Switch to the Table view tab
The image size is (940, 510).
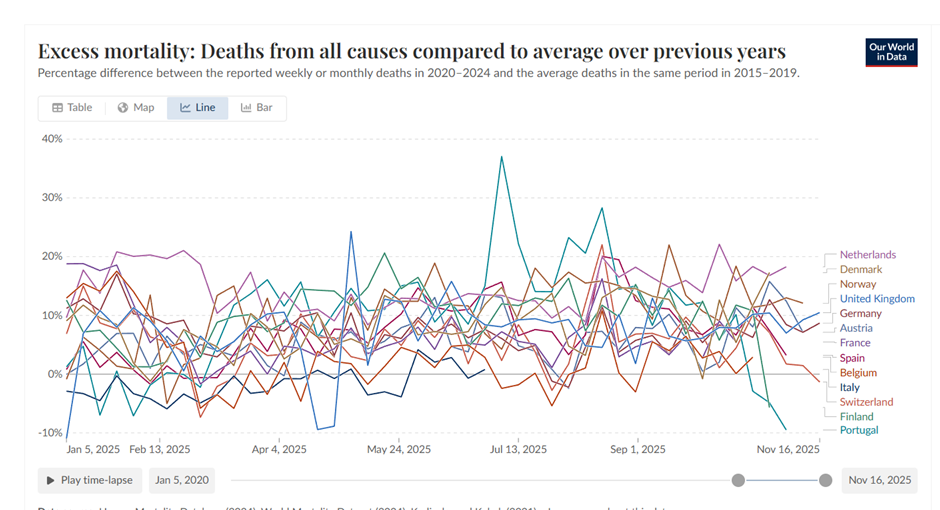(72, 108)
